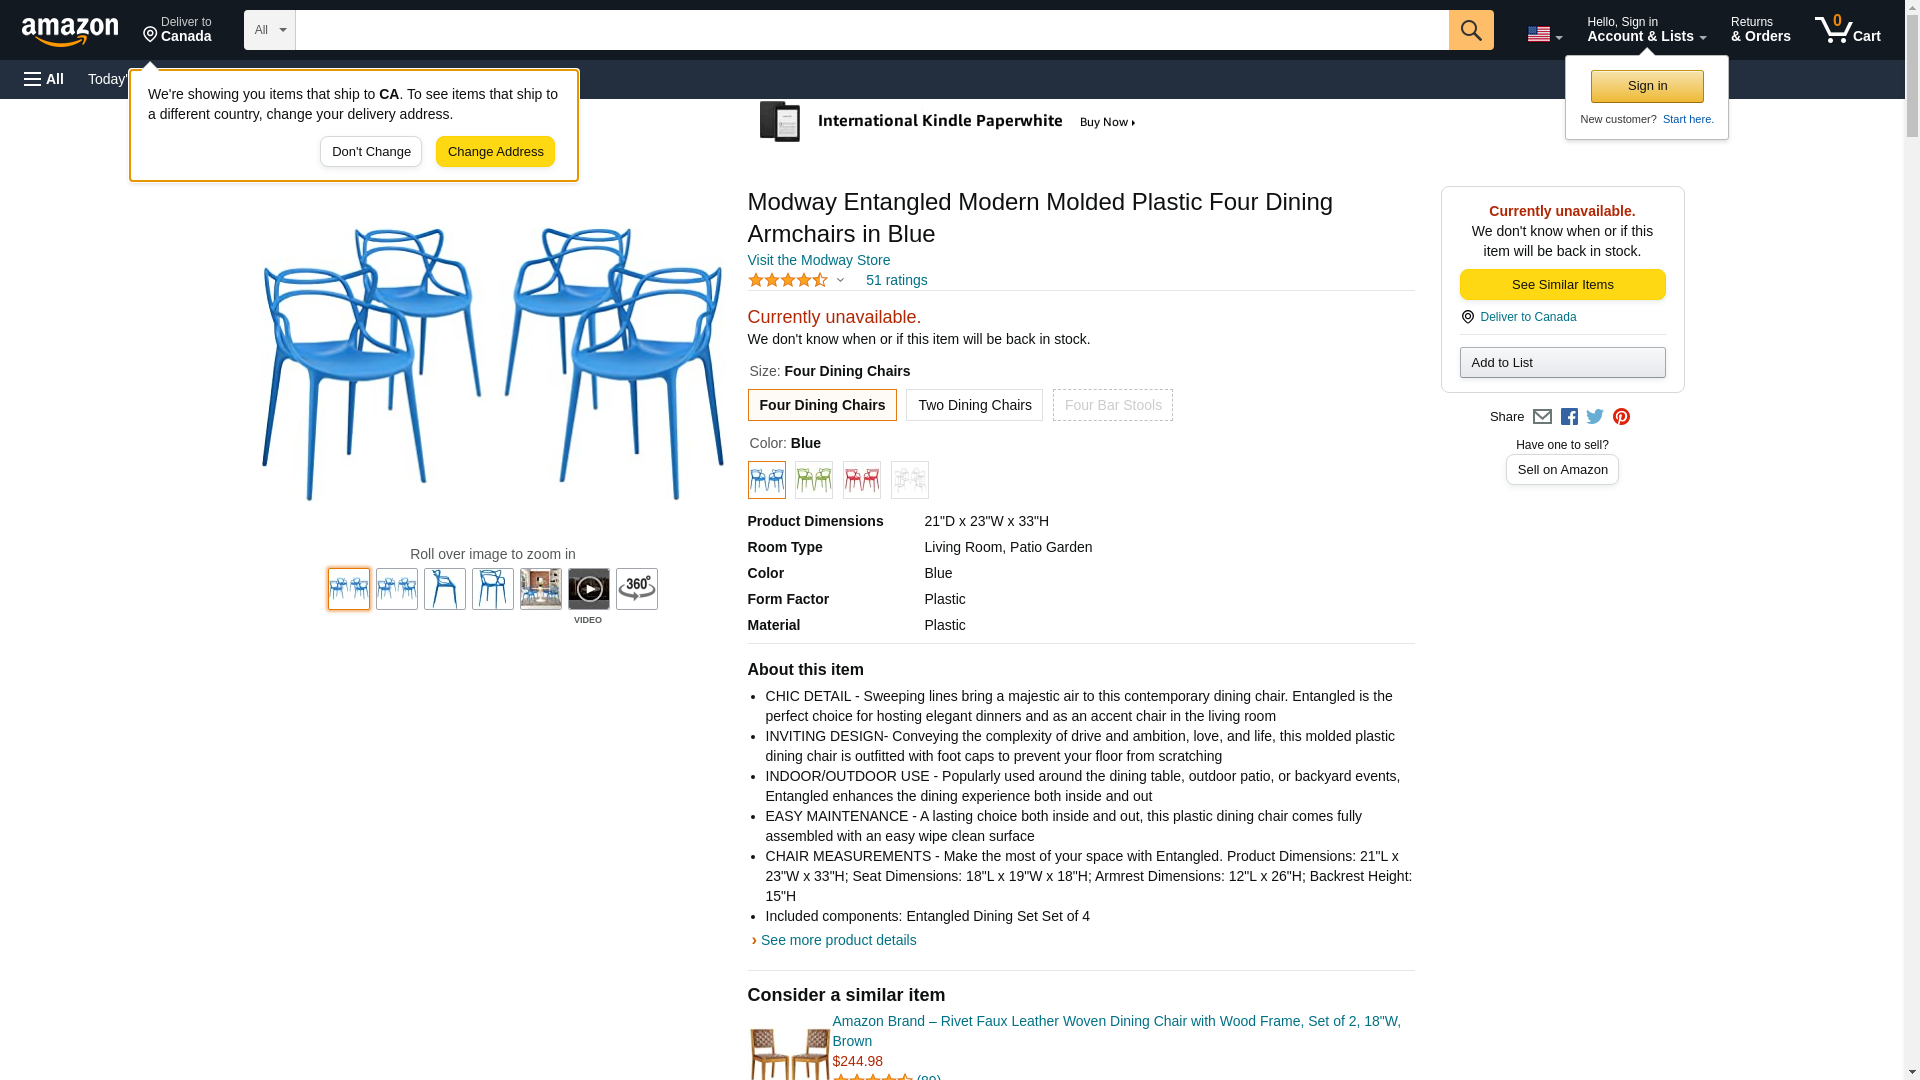Image resolution: width=1920 pixels, height=1080 pixels.
Task: Select the Four Bar Stools size
Action: click(x=1112, y=405)
